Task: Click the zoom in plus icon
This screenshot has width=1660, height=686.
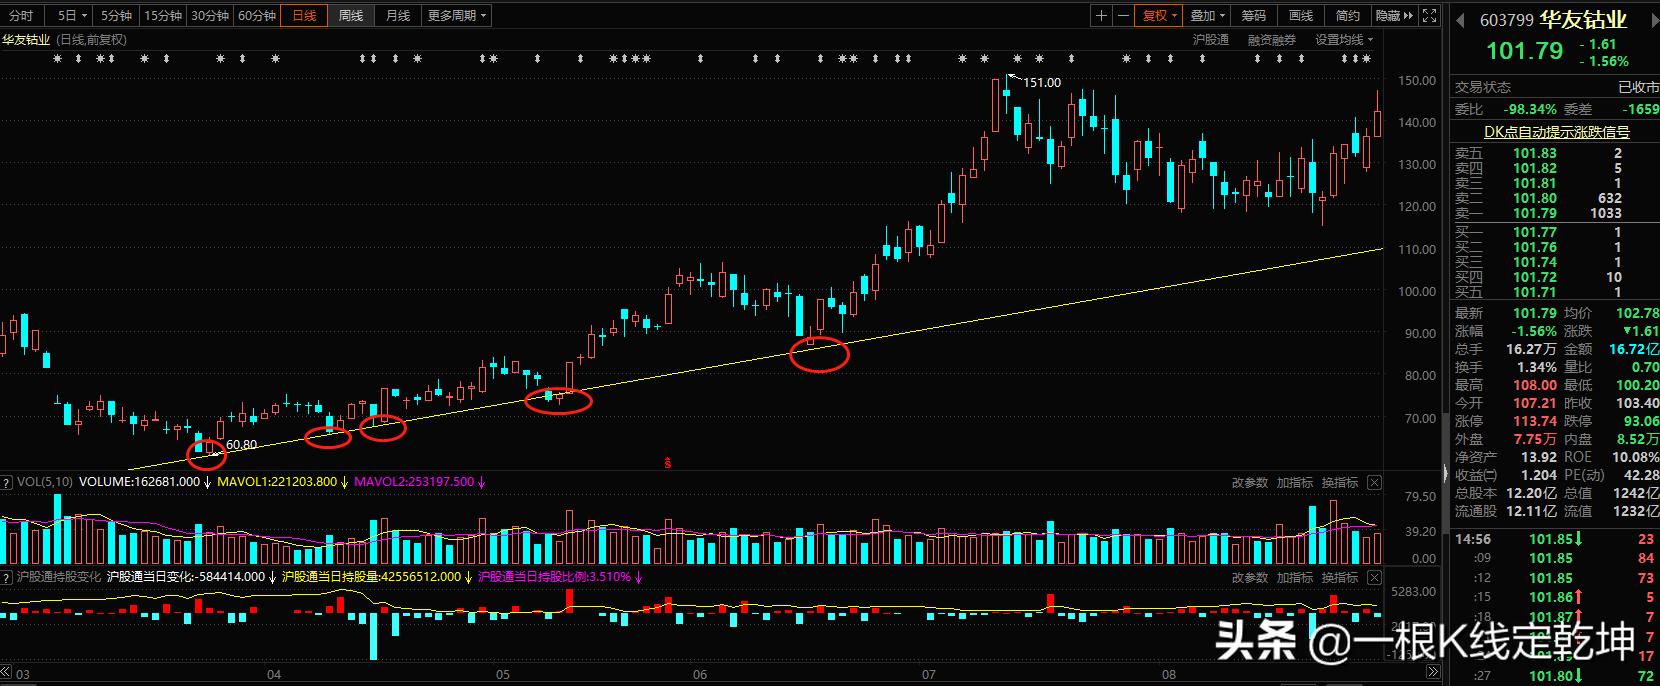Action: [x=1101, y=15]
